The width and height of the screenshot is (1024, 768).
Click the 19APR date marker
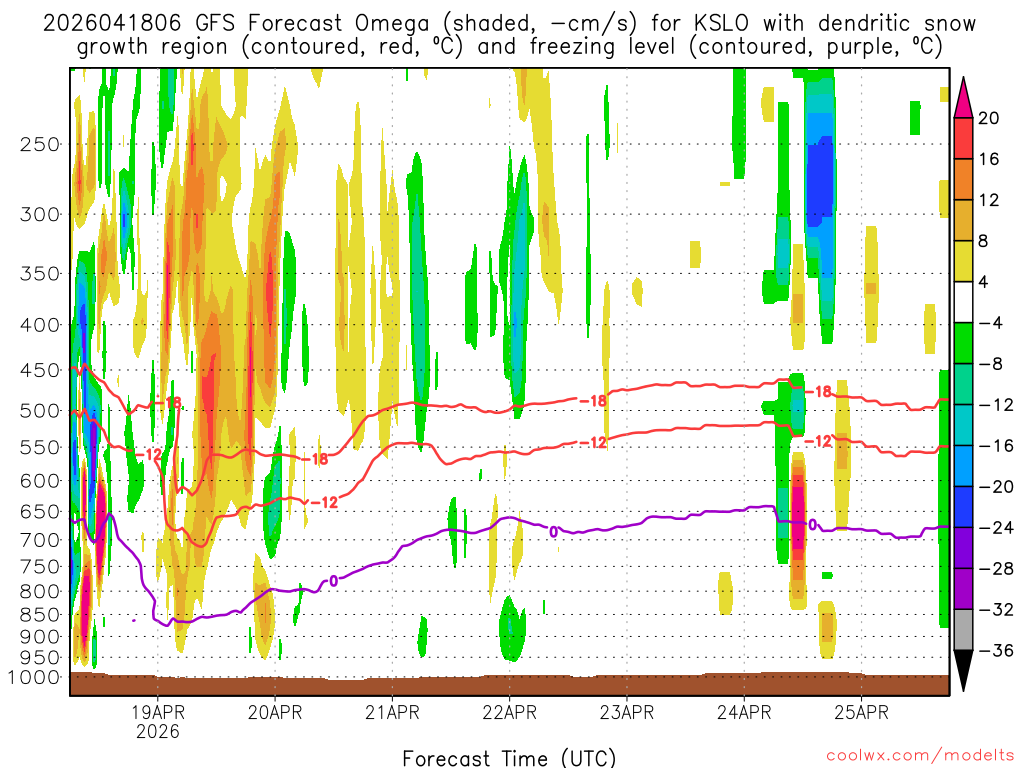pos(157,713)
